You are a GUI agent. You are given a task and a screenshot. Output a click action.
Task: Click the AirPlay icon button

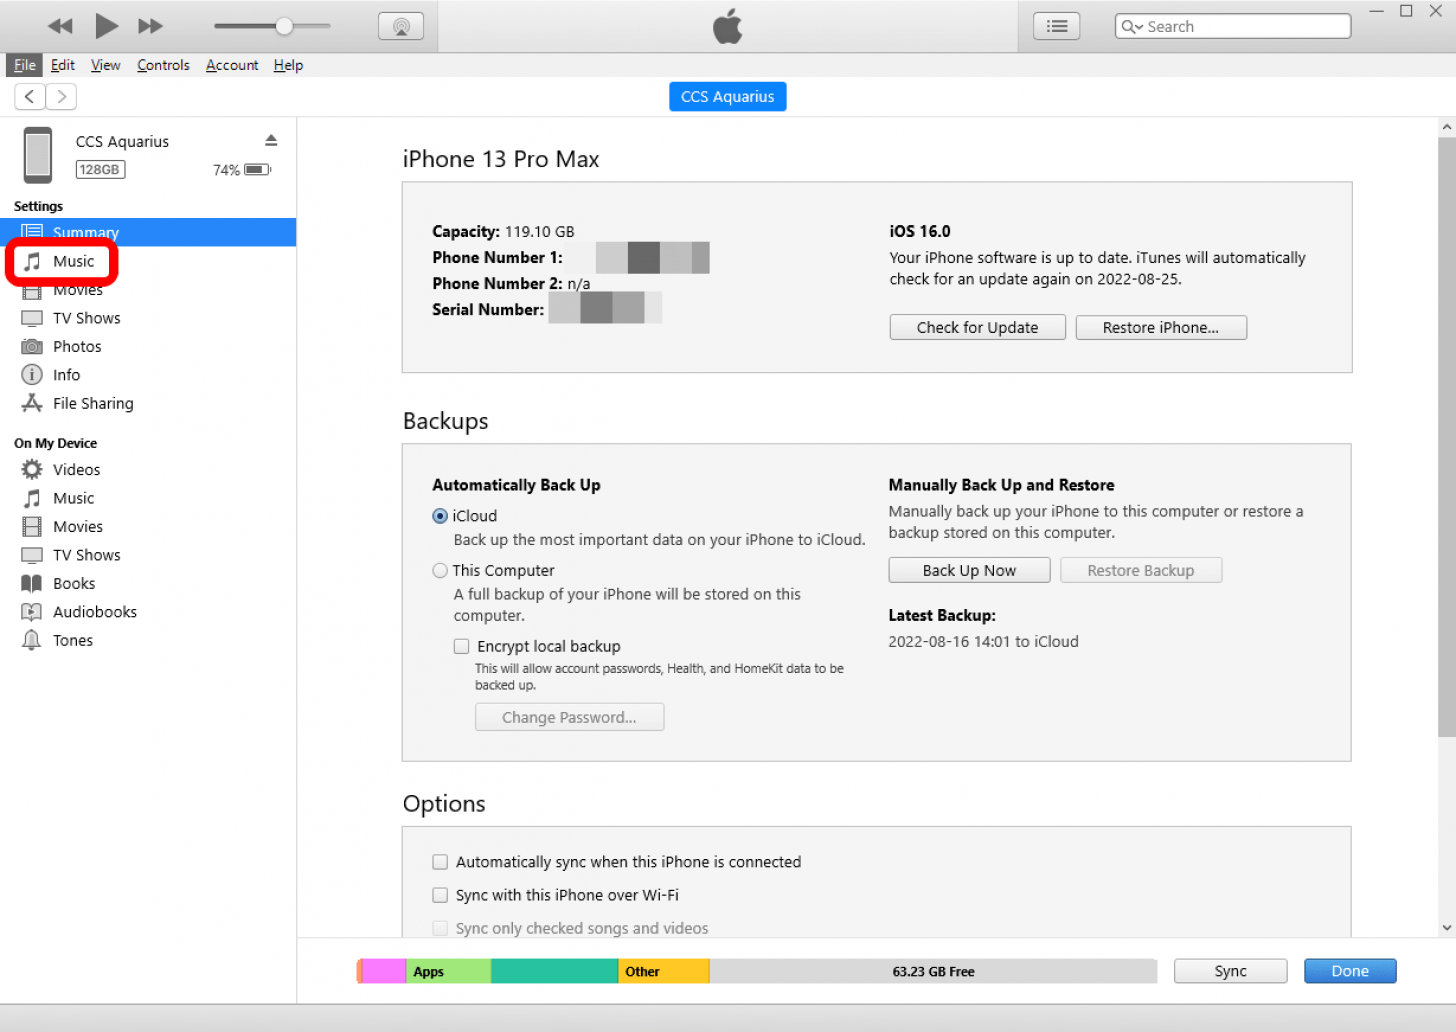tap(401, 27)
